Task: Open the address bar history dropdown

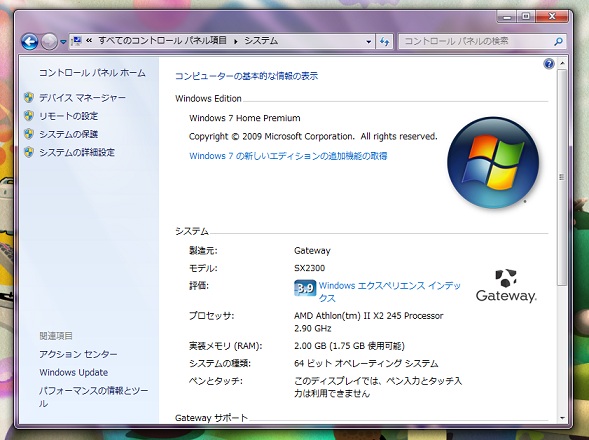Action: (x=369, y=41)
